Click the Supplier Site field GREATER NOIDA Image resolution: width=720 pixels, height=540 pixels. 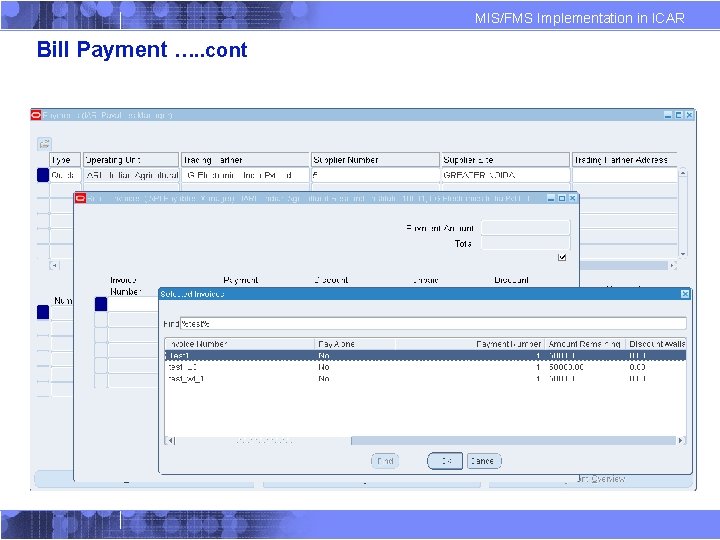point(505,175)
